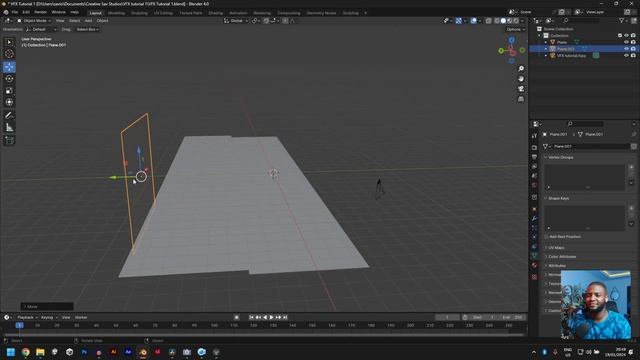Play the animation in timeline
Image resolution: width=640 pixels, height=360 pixels.
coord(271,318)
